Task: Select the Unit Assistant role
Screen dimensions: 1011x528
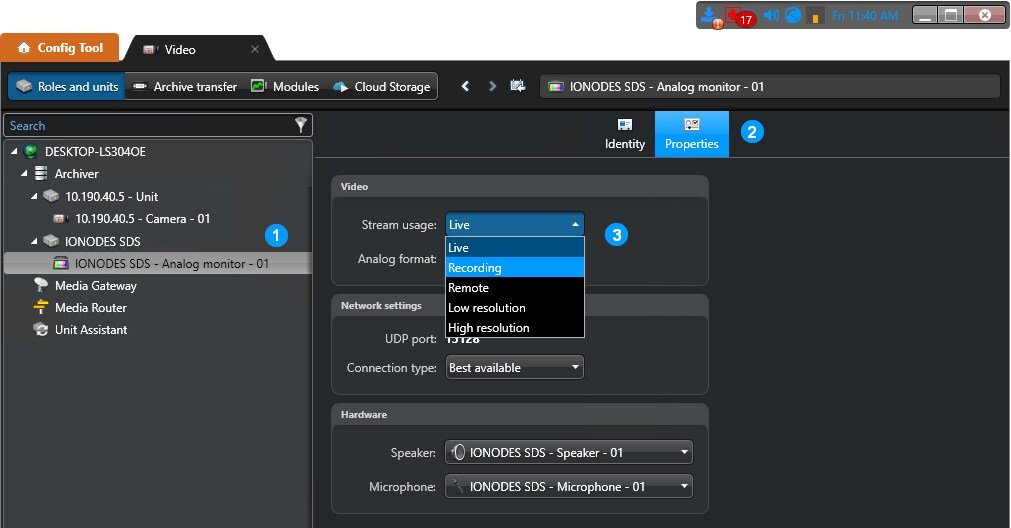Action: coord(91,329)
